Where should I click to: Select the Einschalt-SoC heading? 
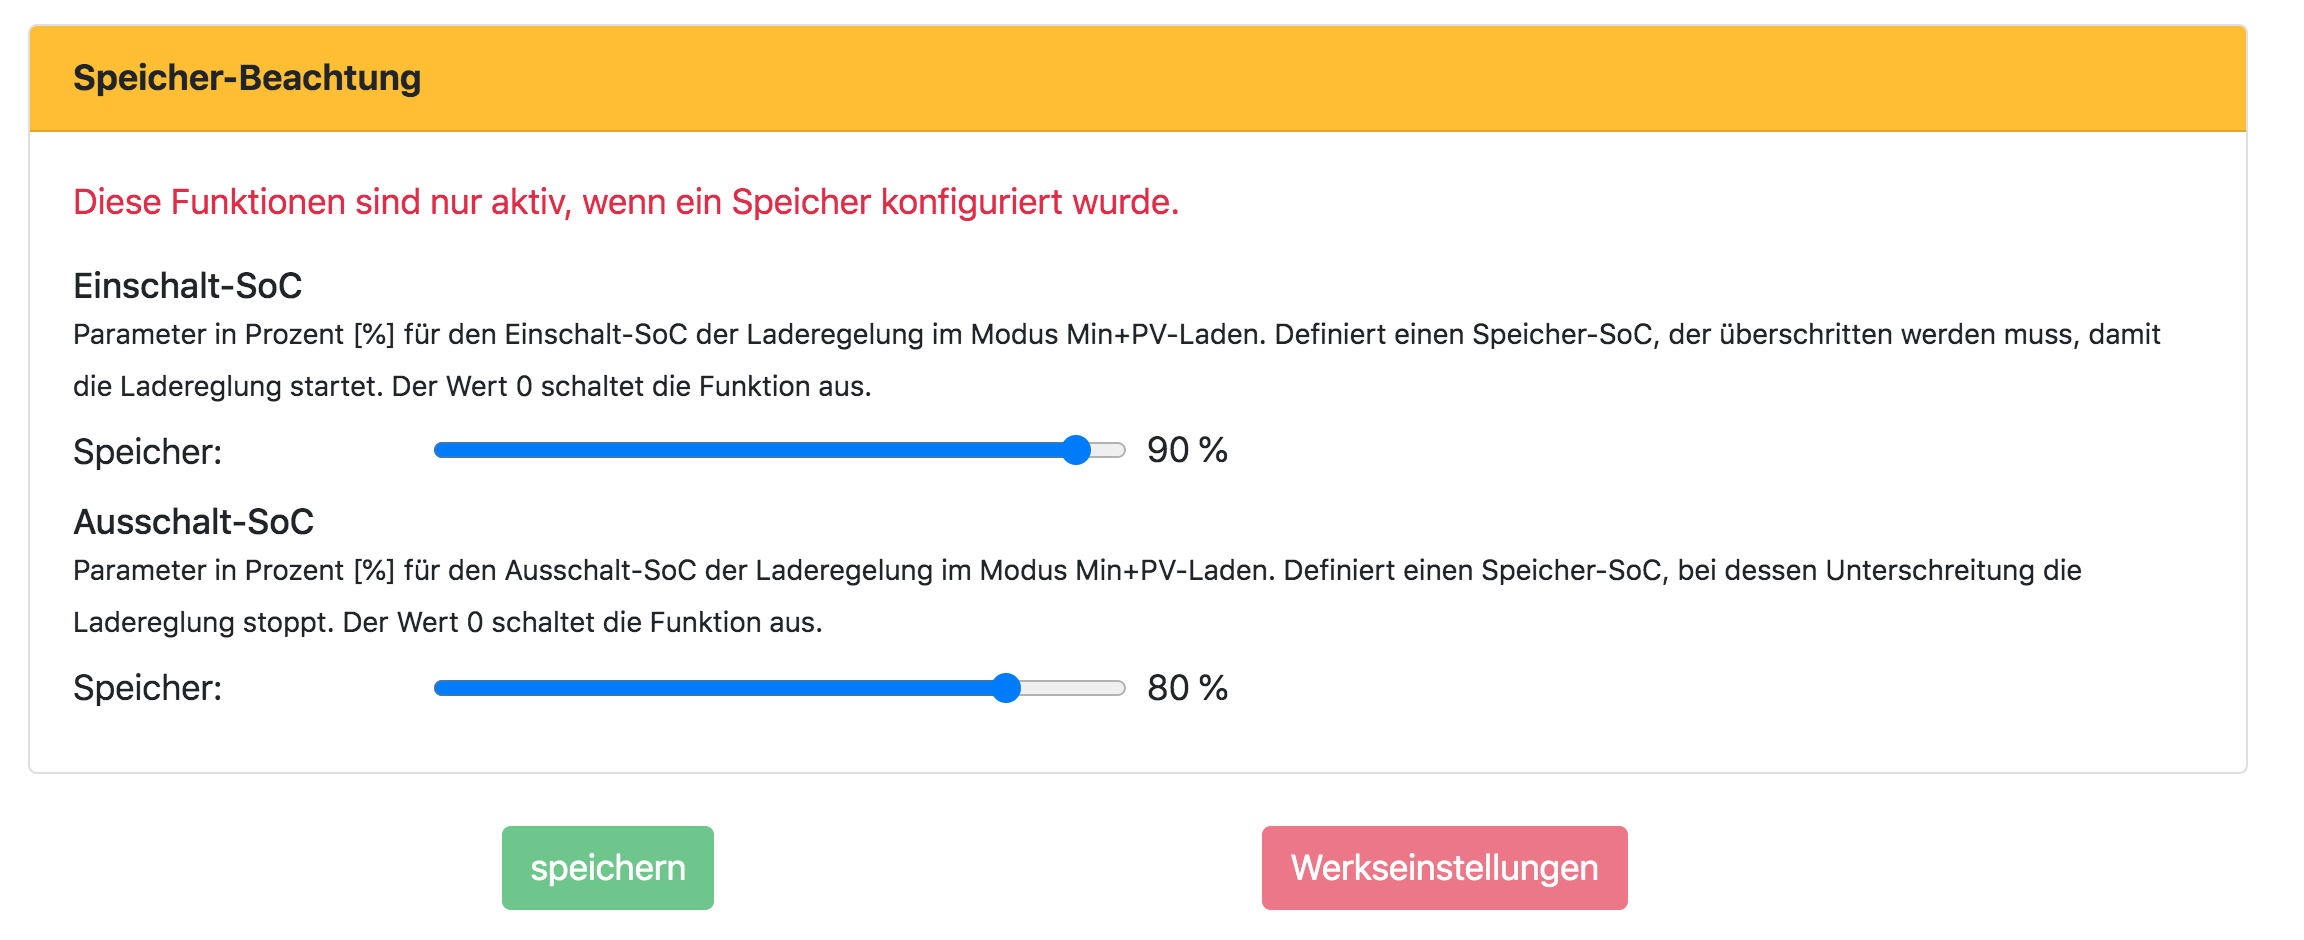point(187,286)
